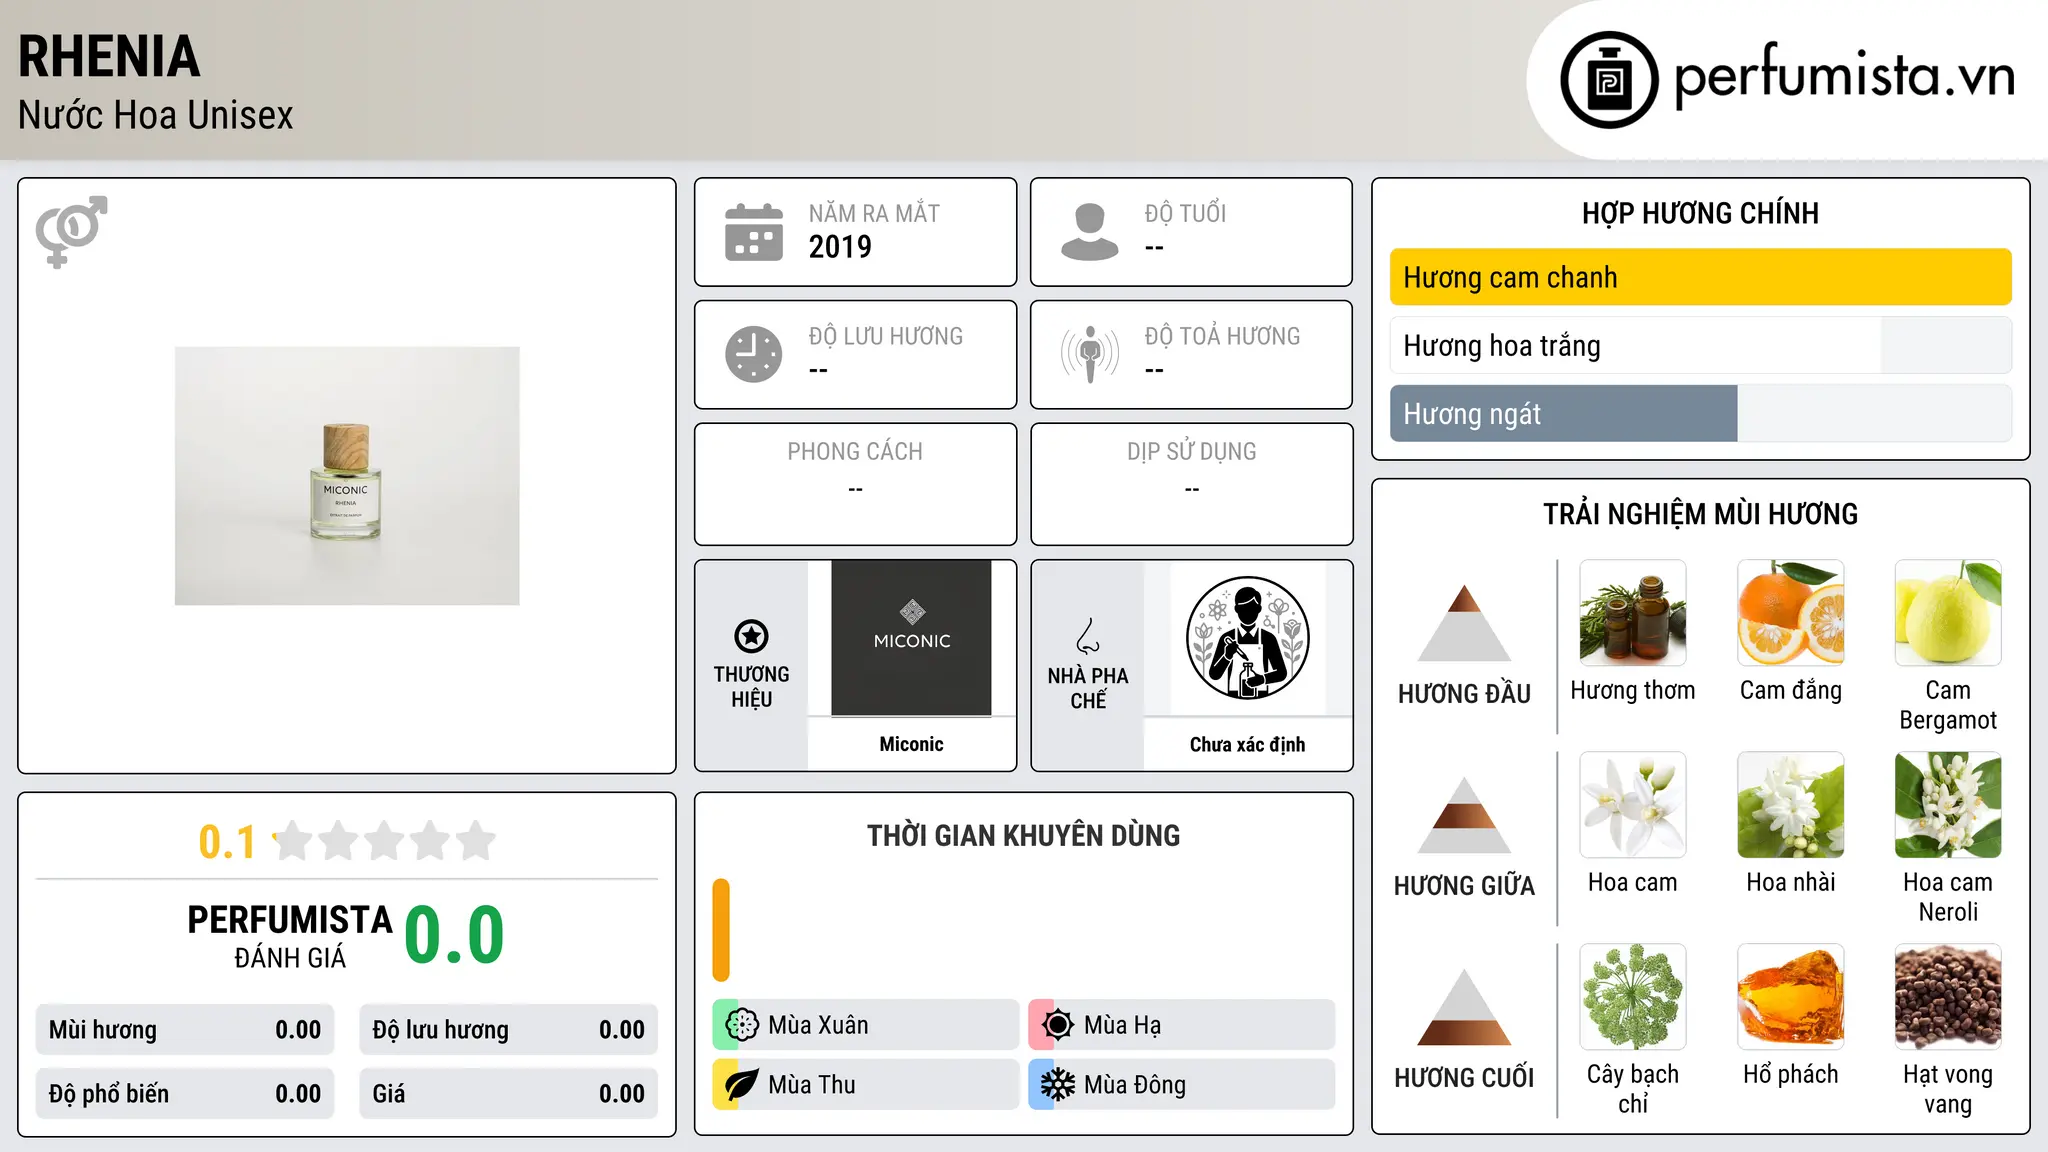Open the Miconic brand name link
Screen dimensions: 2048x1152
tap(911, 744)
